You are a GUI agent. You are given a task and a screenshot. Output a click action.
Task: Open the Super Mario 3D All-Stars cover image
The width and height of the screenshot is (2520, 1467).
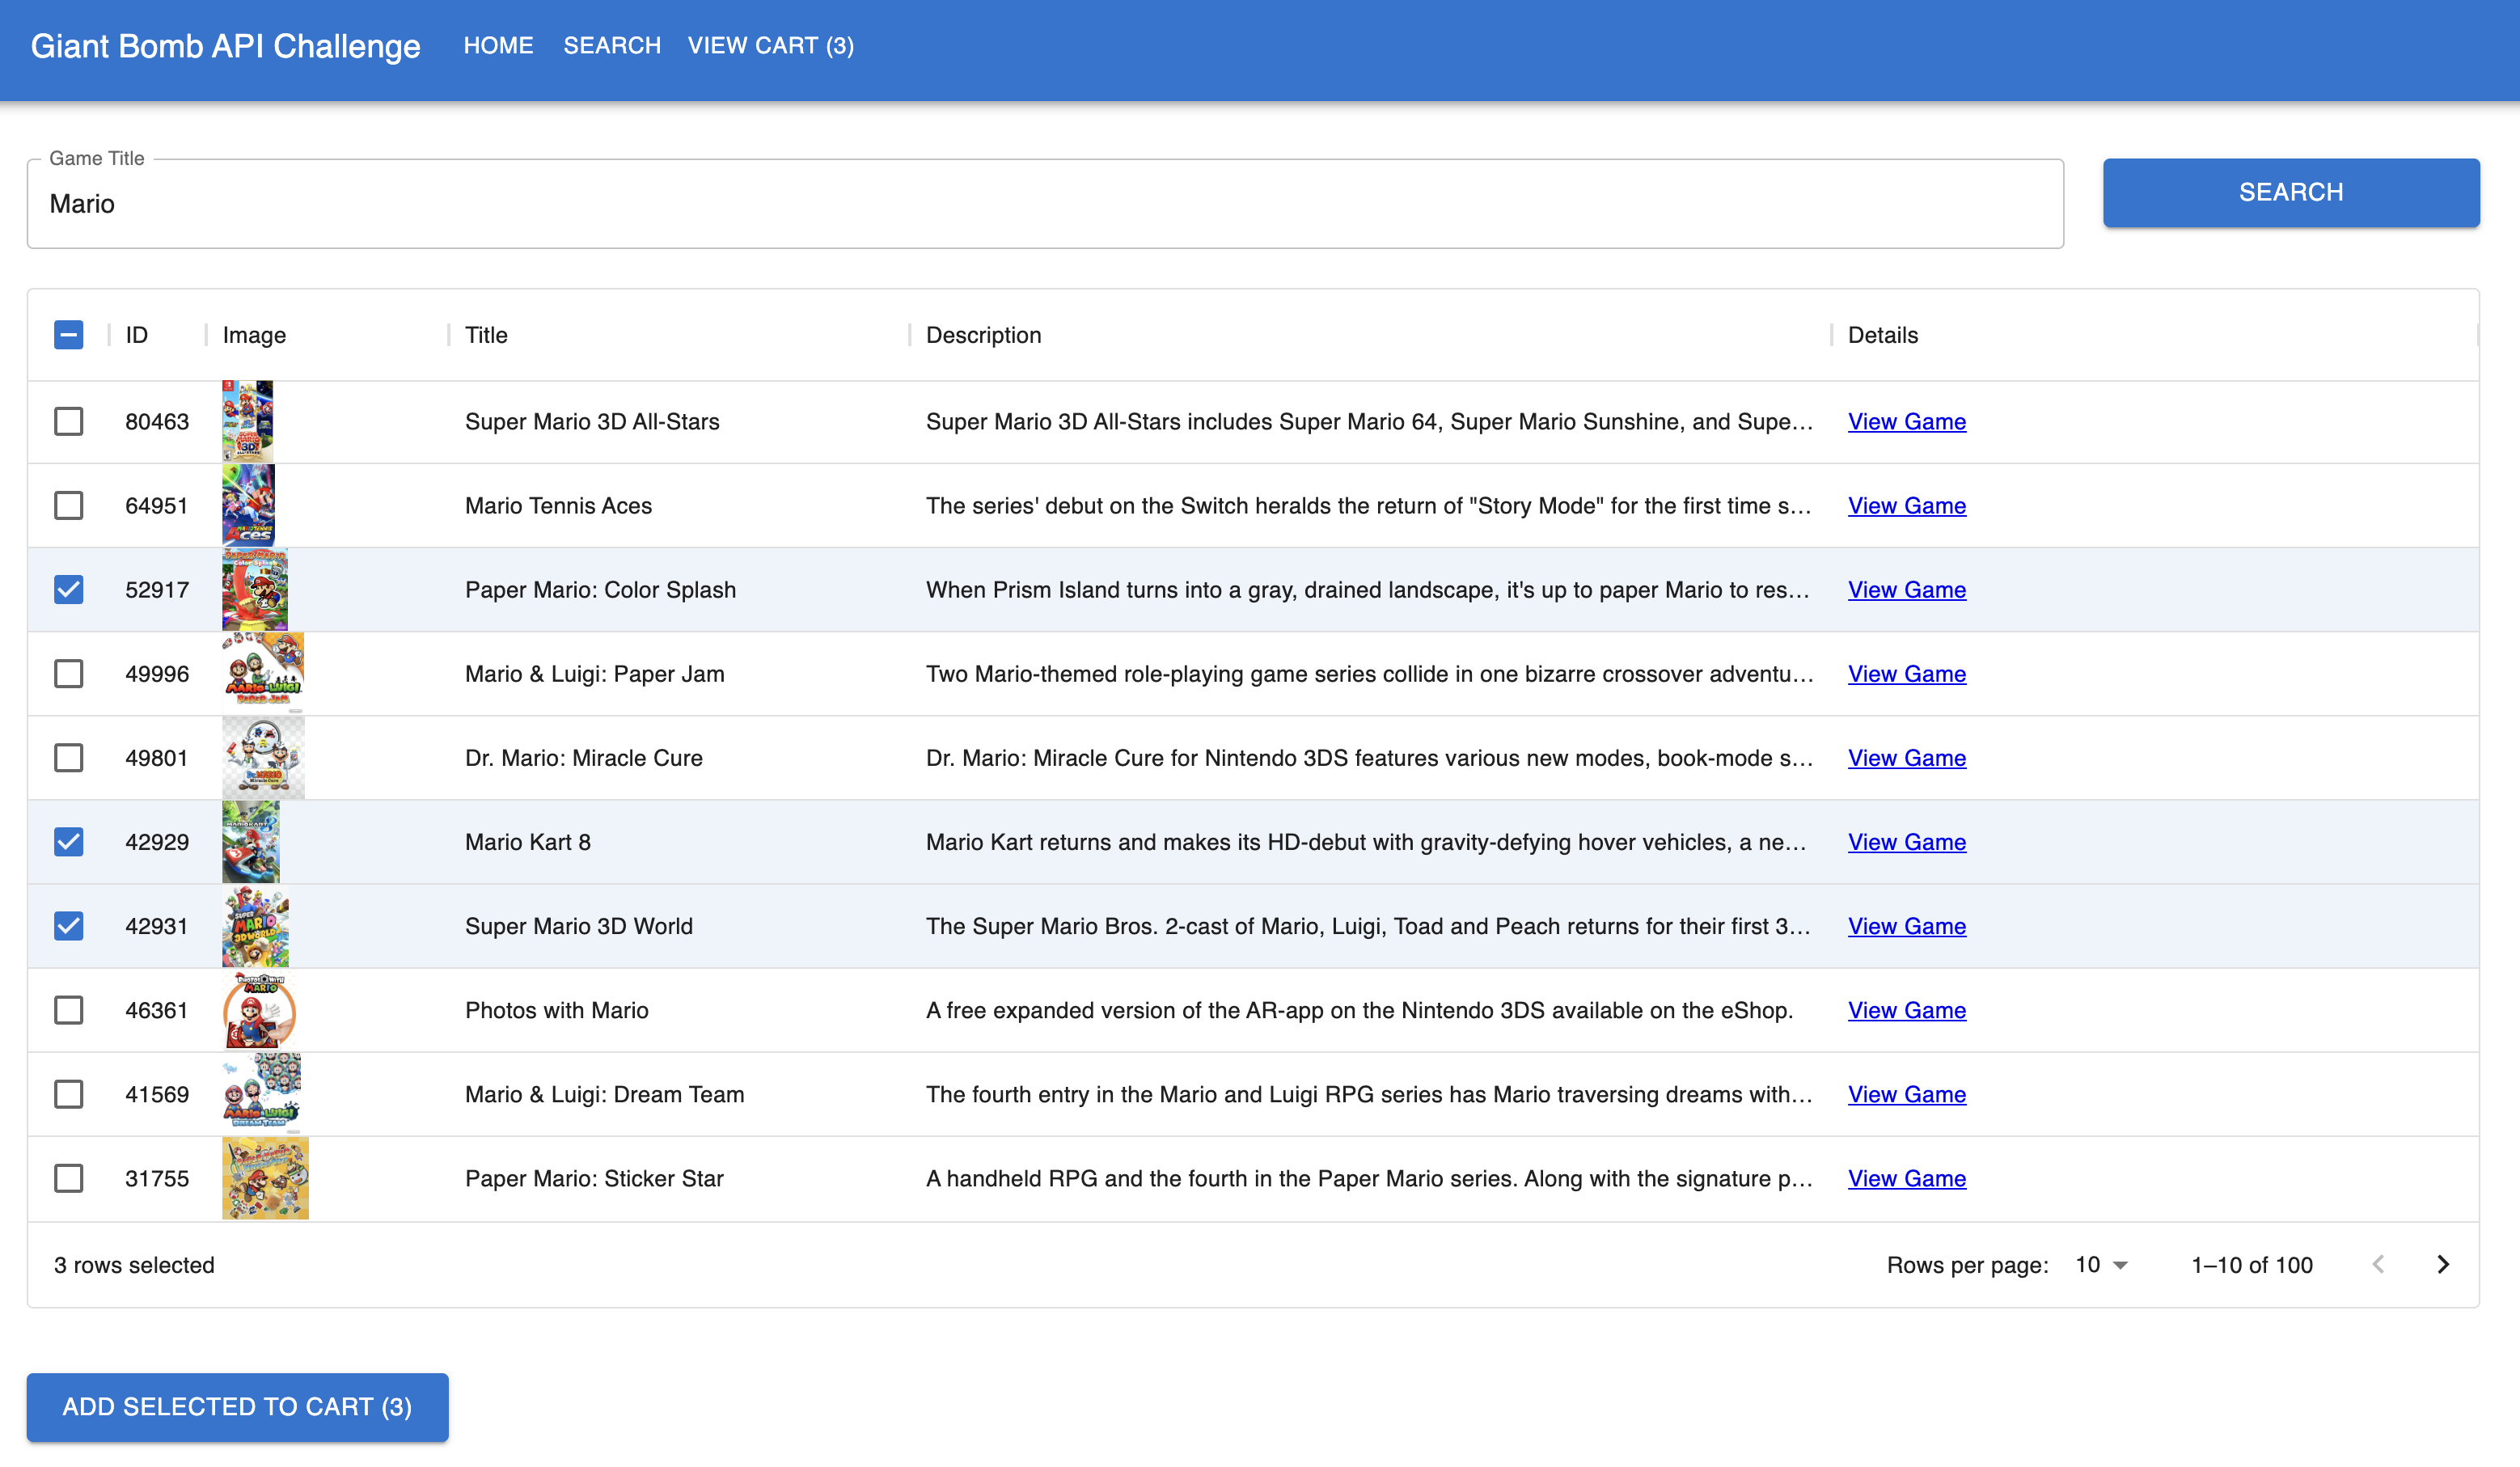(247, 421)
